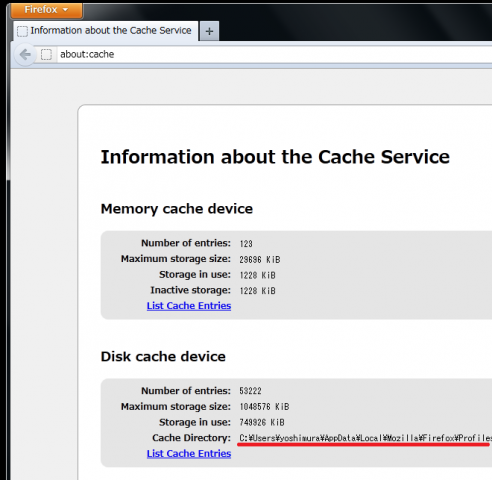Click the 1048576 KiB maximum storage value
The image size is (492, 480).
(x=264, y=407)
